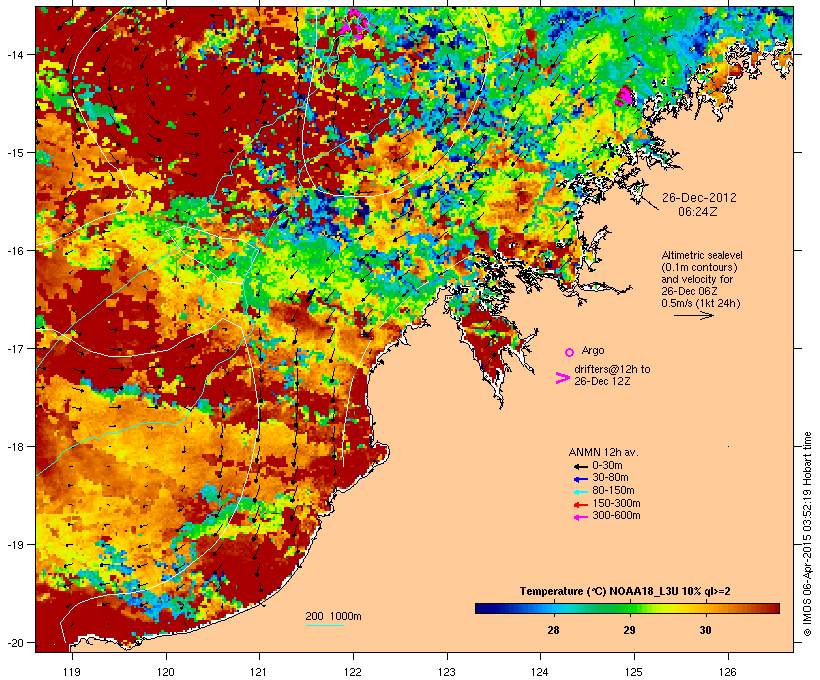Click the 'Argo' legend label

(x=593, y=350)
